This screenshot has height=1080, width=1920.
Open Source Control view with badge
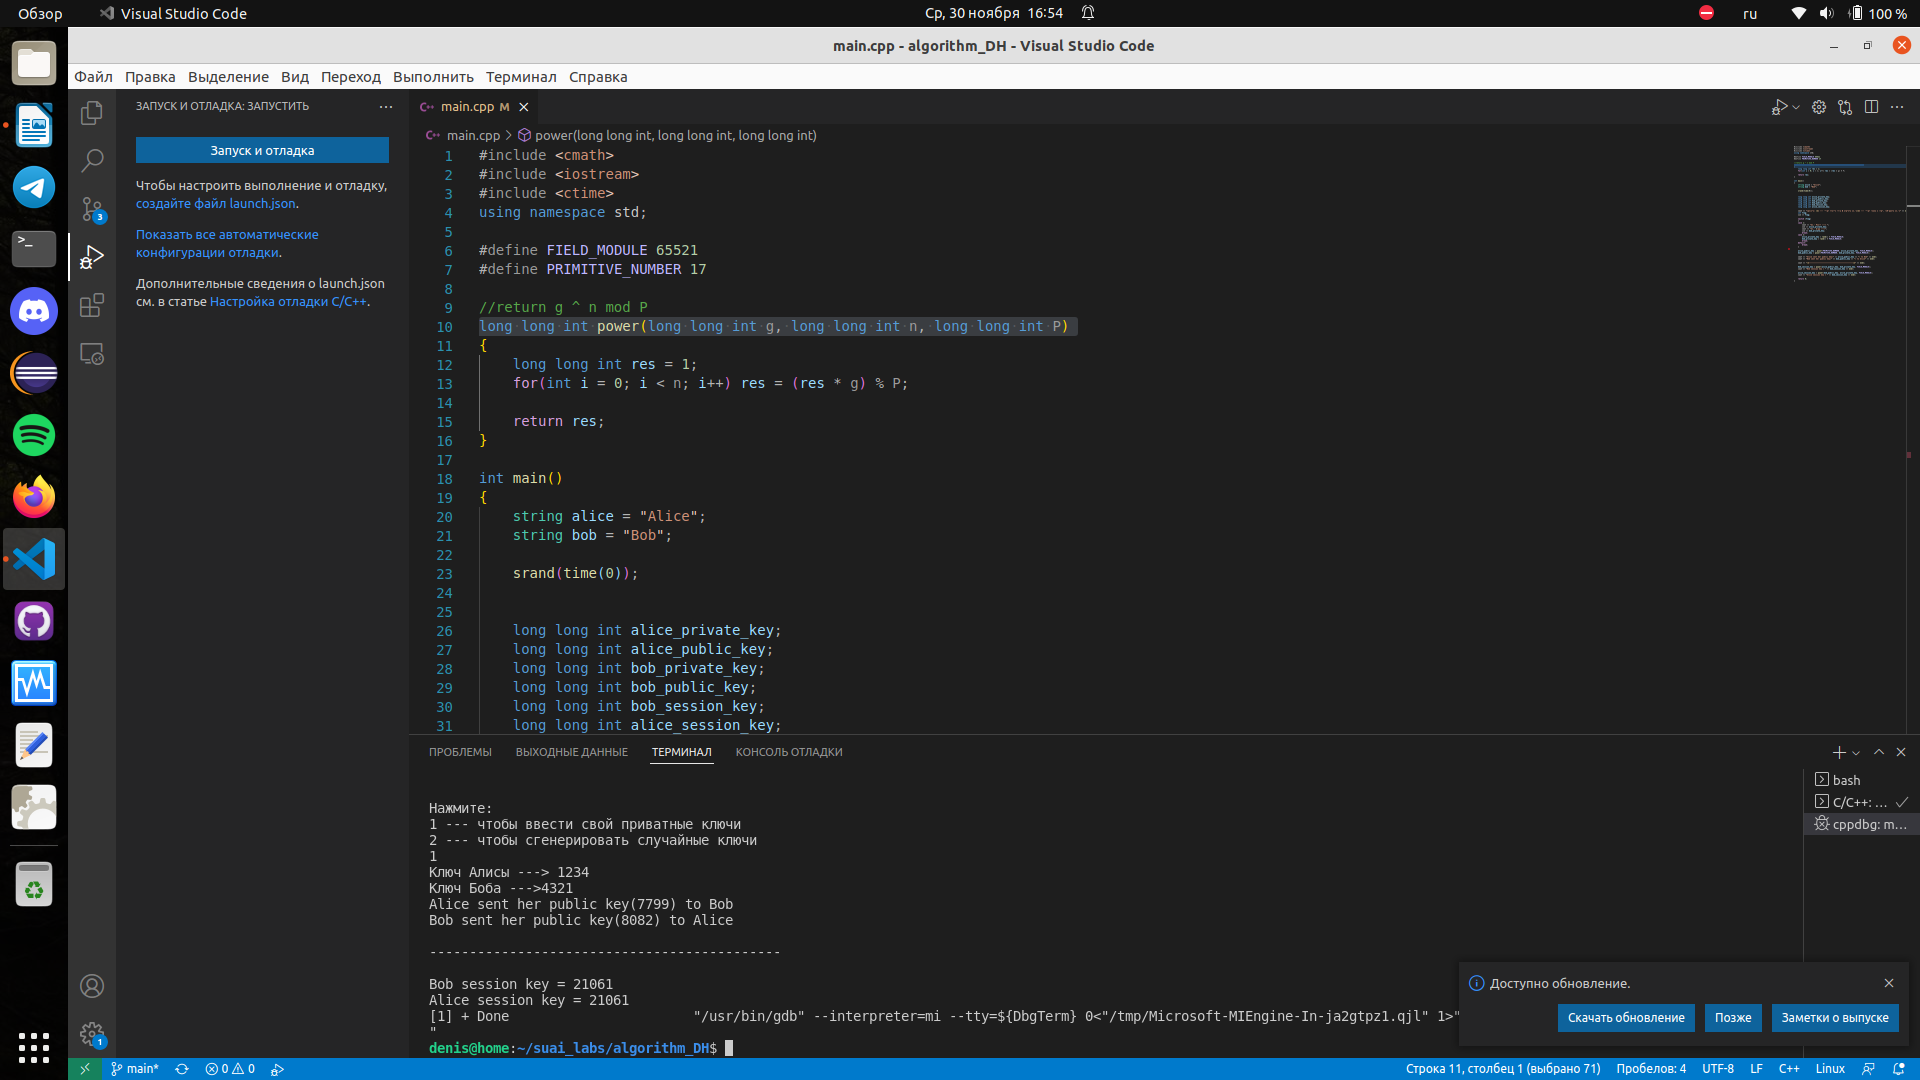(92, 209)
